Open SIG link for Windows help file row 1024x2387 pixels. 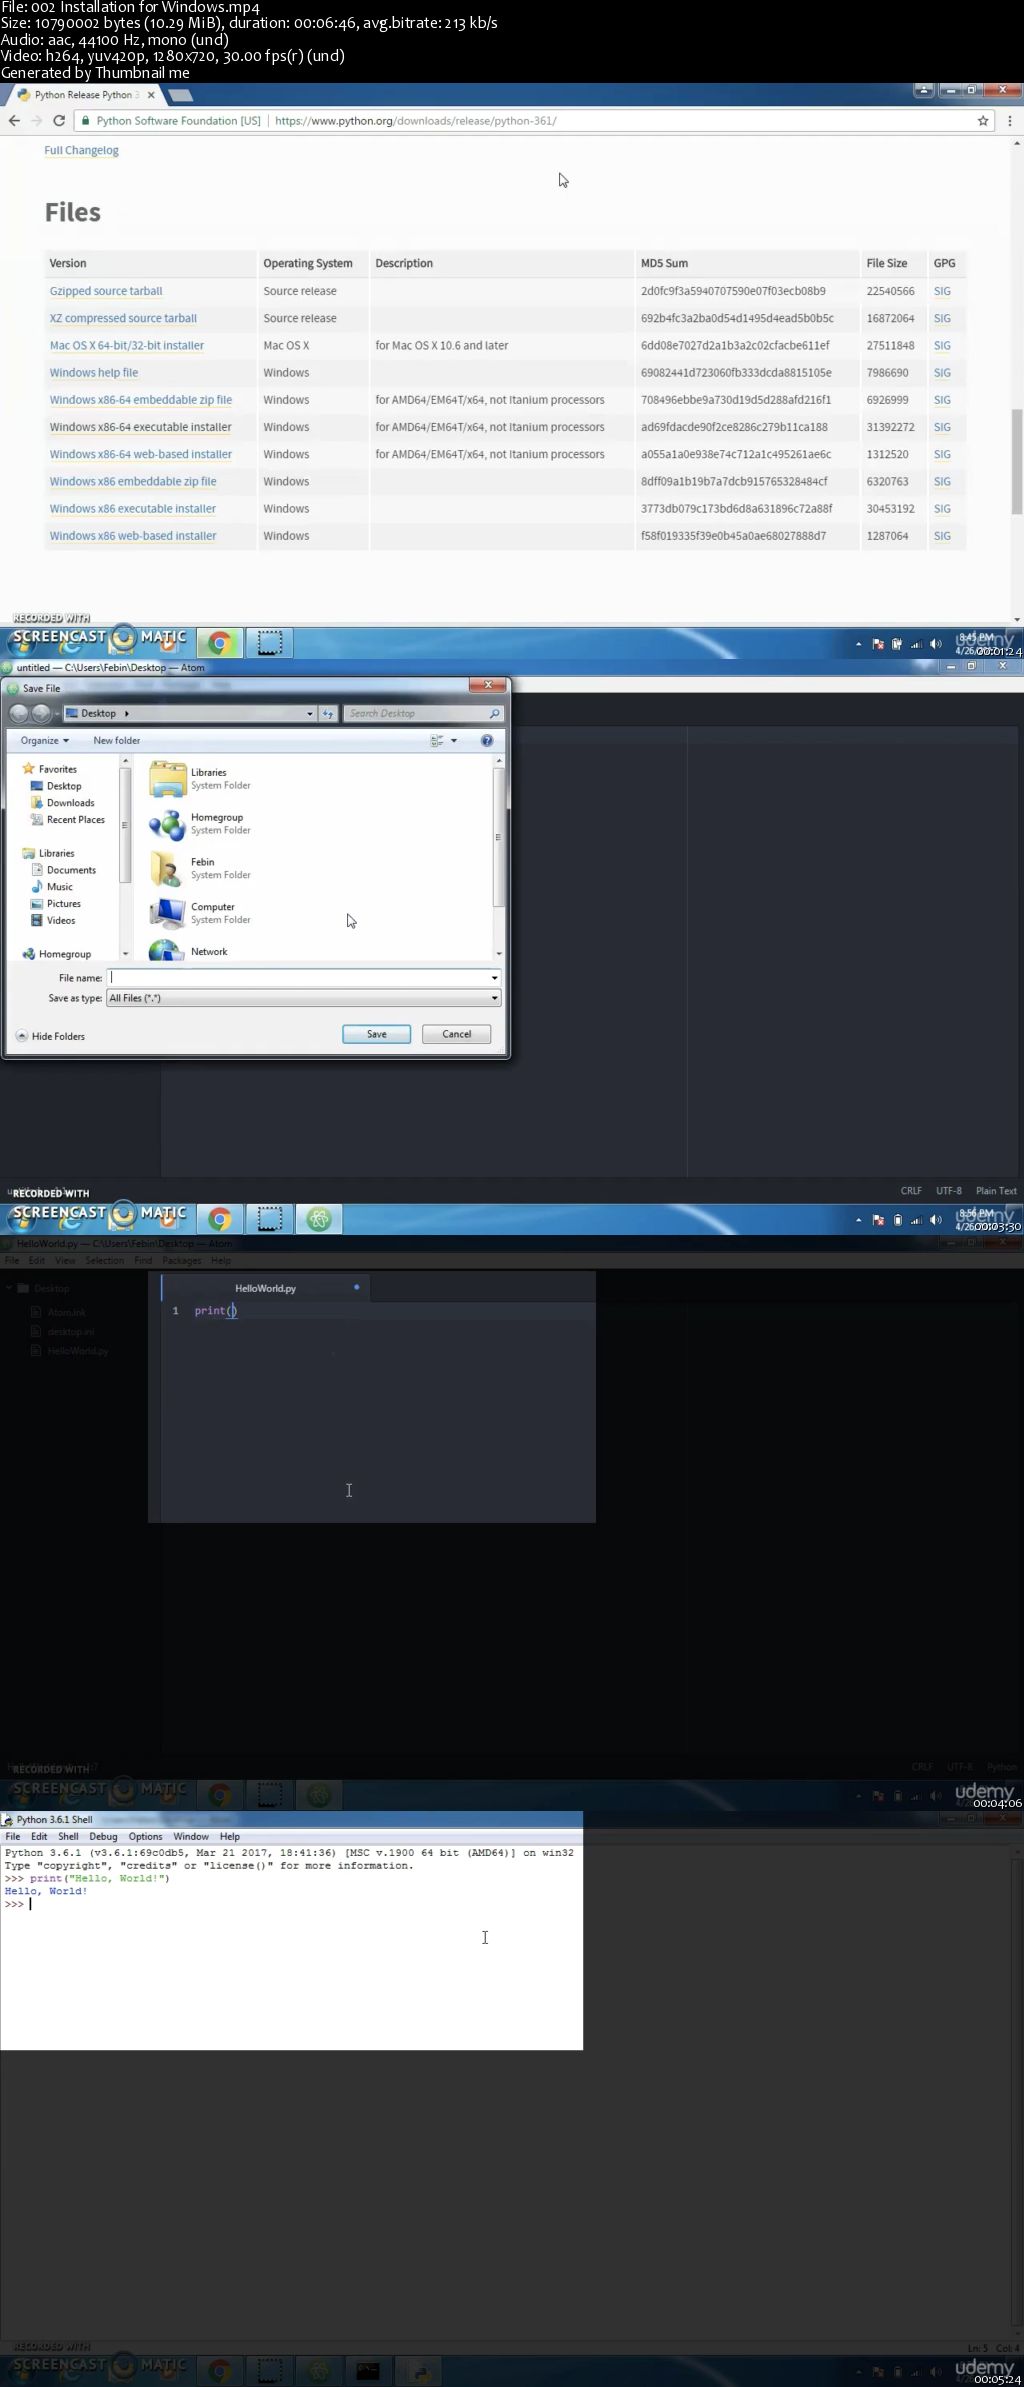point(942,373)
